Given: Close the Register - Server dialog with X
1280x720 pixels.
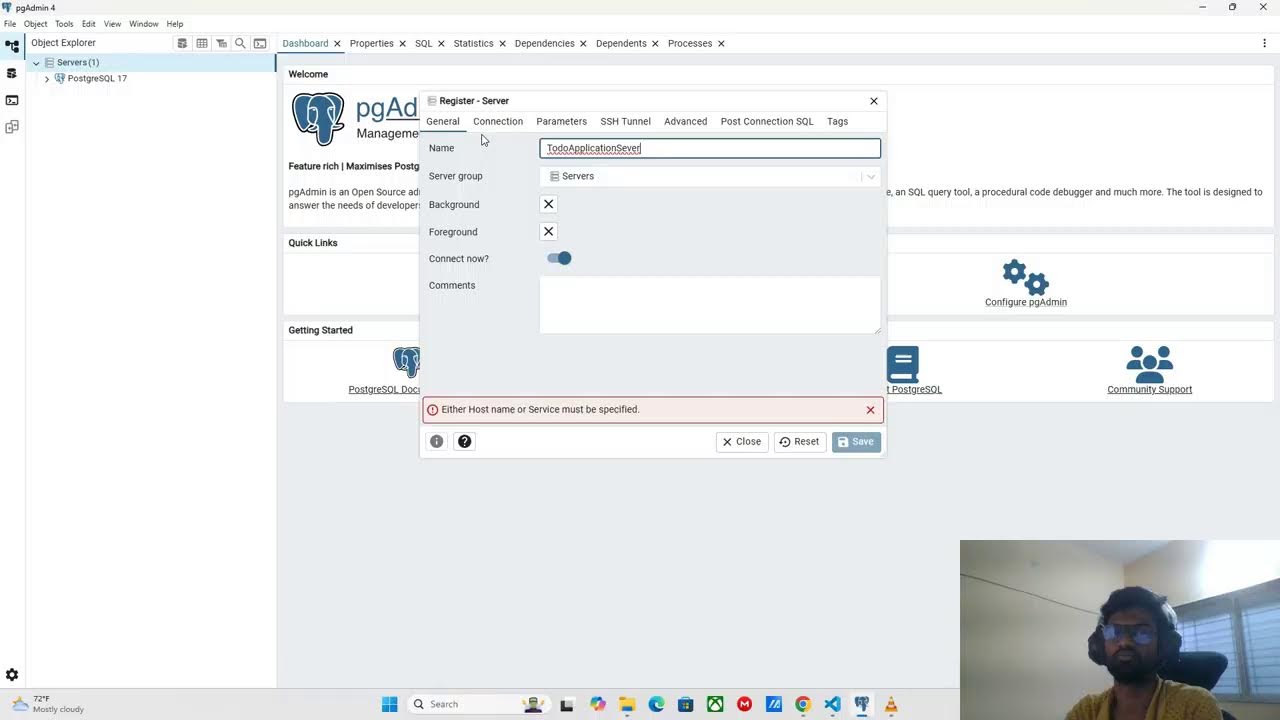Looking at the screenshot, I should coord(874,101).
